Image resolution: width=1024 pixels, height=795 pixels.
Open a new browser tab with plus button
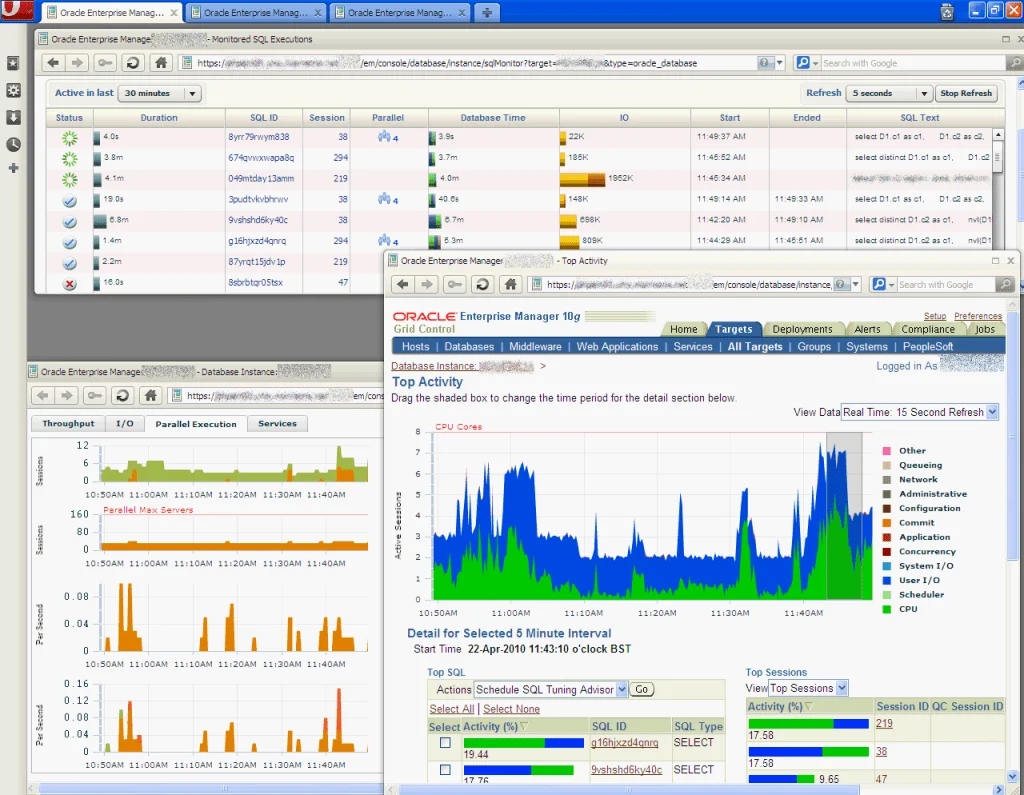(487, 13)
